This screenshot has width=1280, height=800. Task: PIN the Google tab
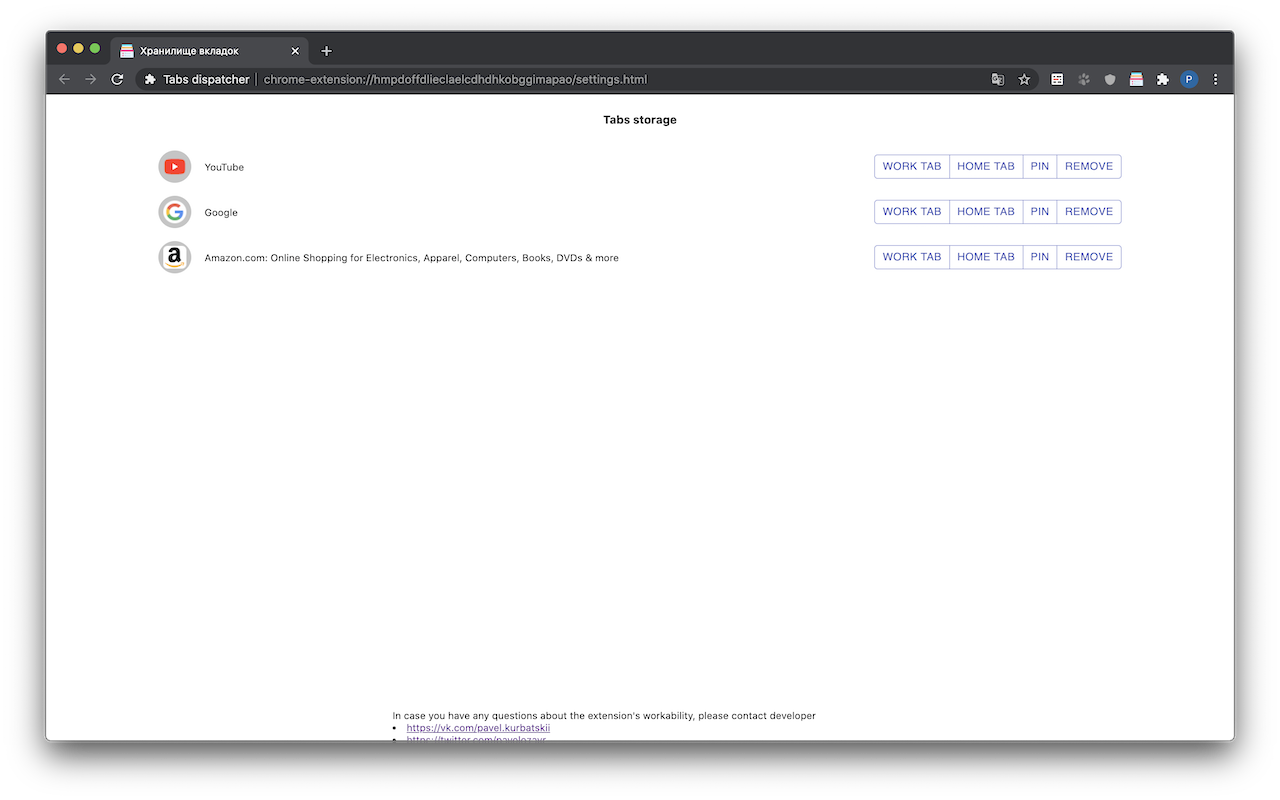point(1040,212)
